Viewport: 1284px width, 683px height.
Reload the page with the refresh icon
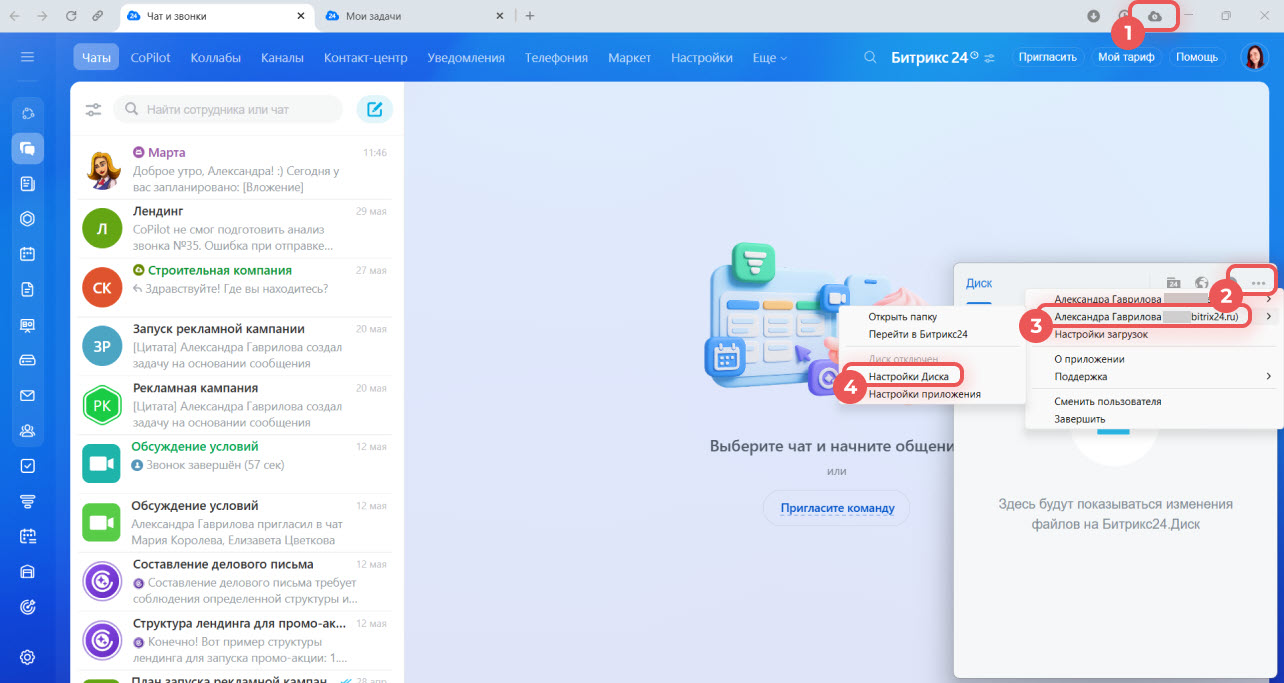tap(71, 16)
